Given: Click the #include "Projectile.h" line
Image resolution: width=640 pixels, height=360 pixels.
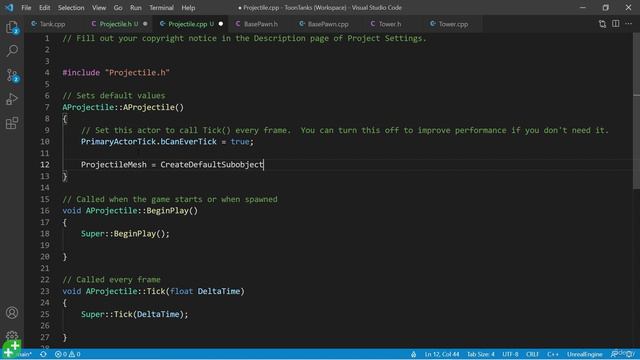Looking at the screenshot, I should coord(116,73).
